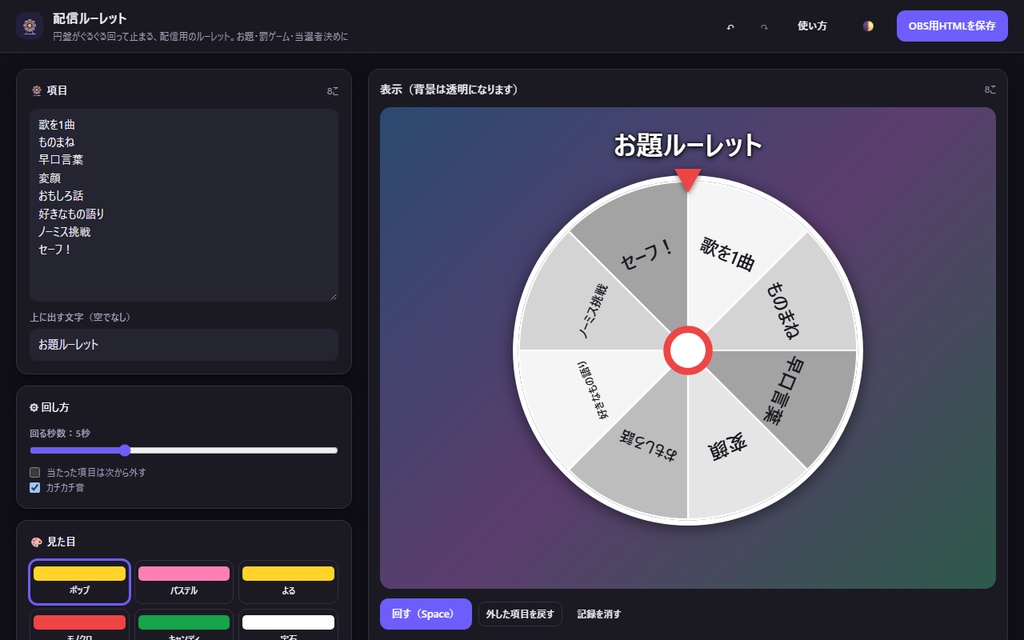Select the よる theme swatch
The width and height of the screenshot is (1024, 640).
288,581
